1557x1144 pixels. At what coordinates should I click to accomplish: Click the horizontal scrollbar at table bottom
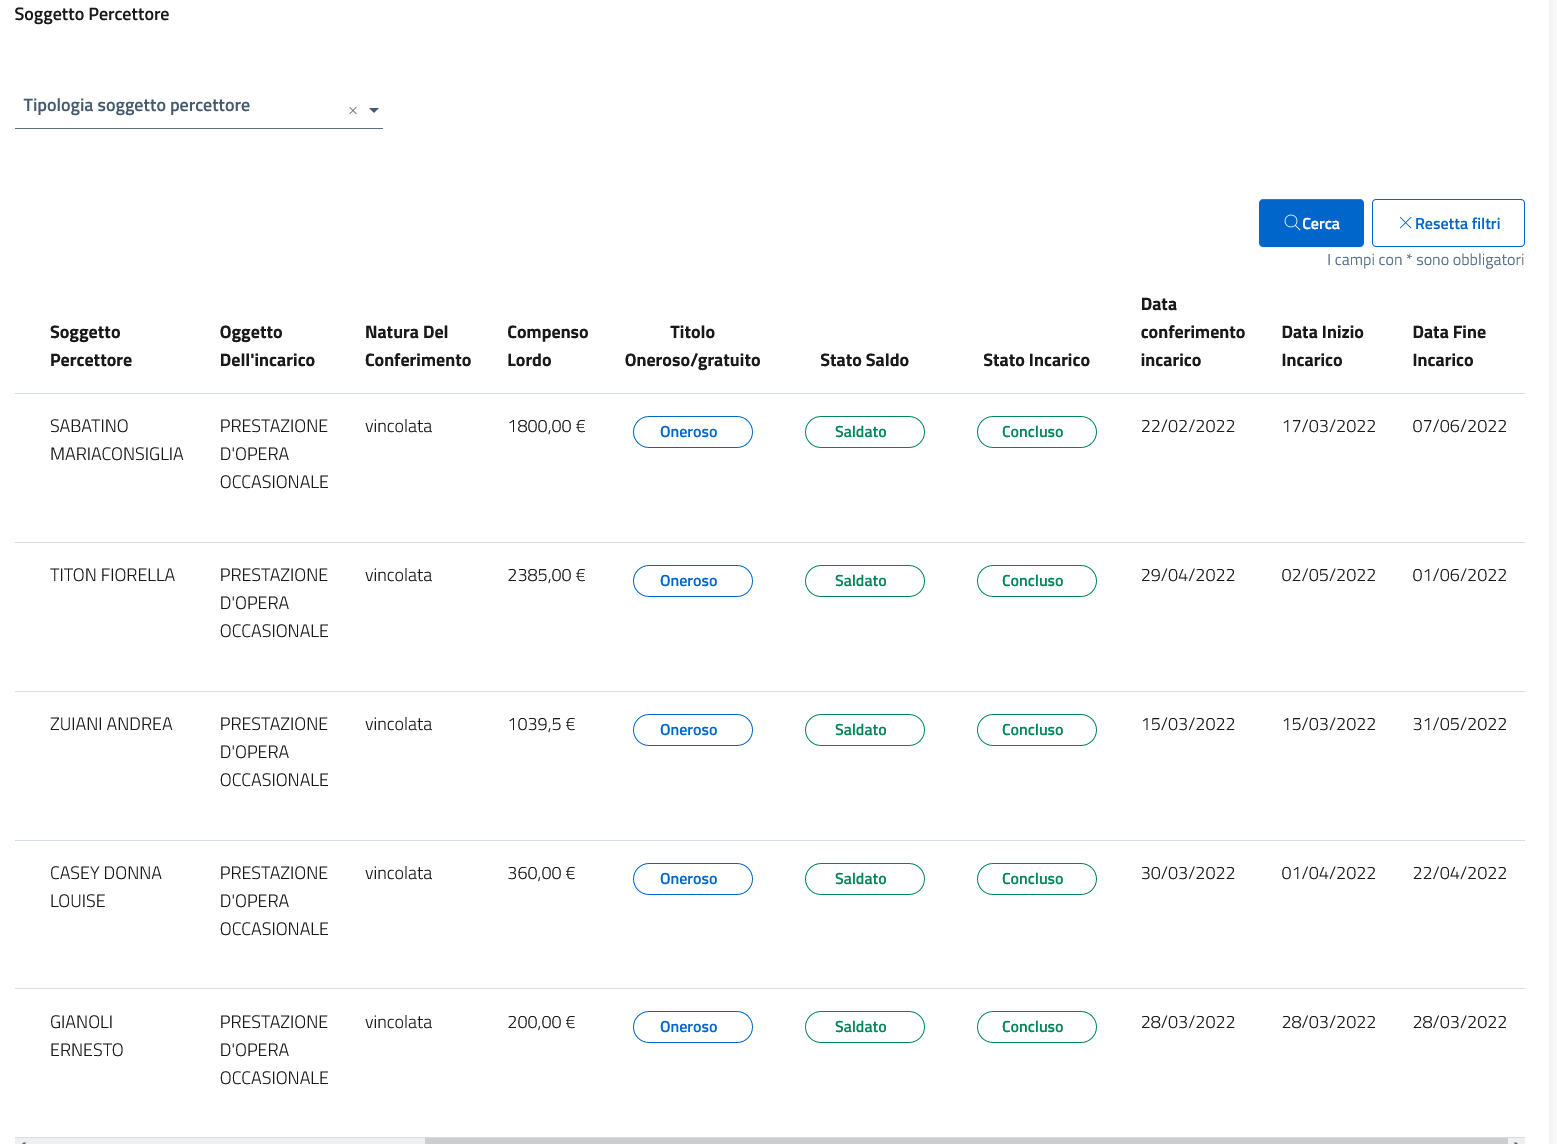965,1139
